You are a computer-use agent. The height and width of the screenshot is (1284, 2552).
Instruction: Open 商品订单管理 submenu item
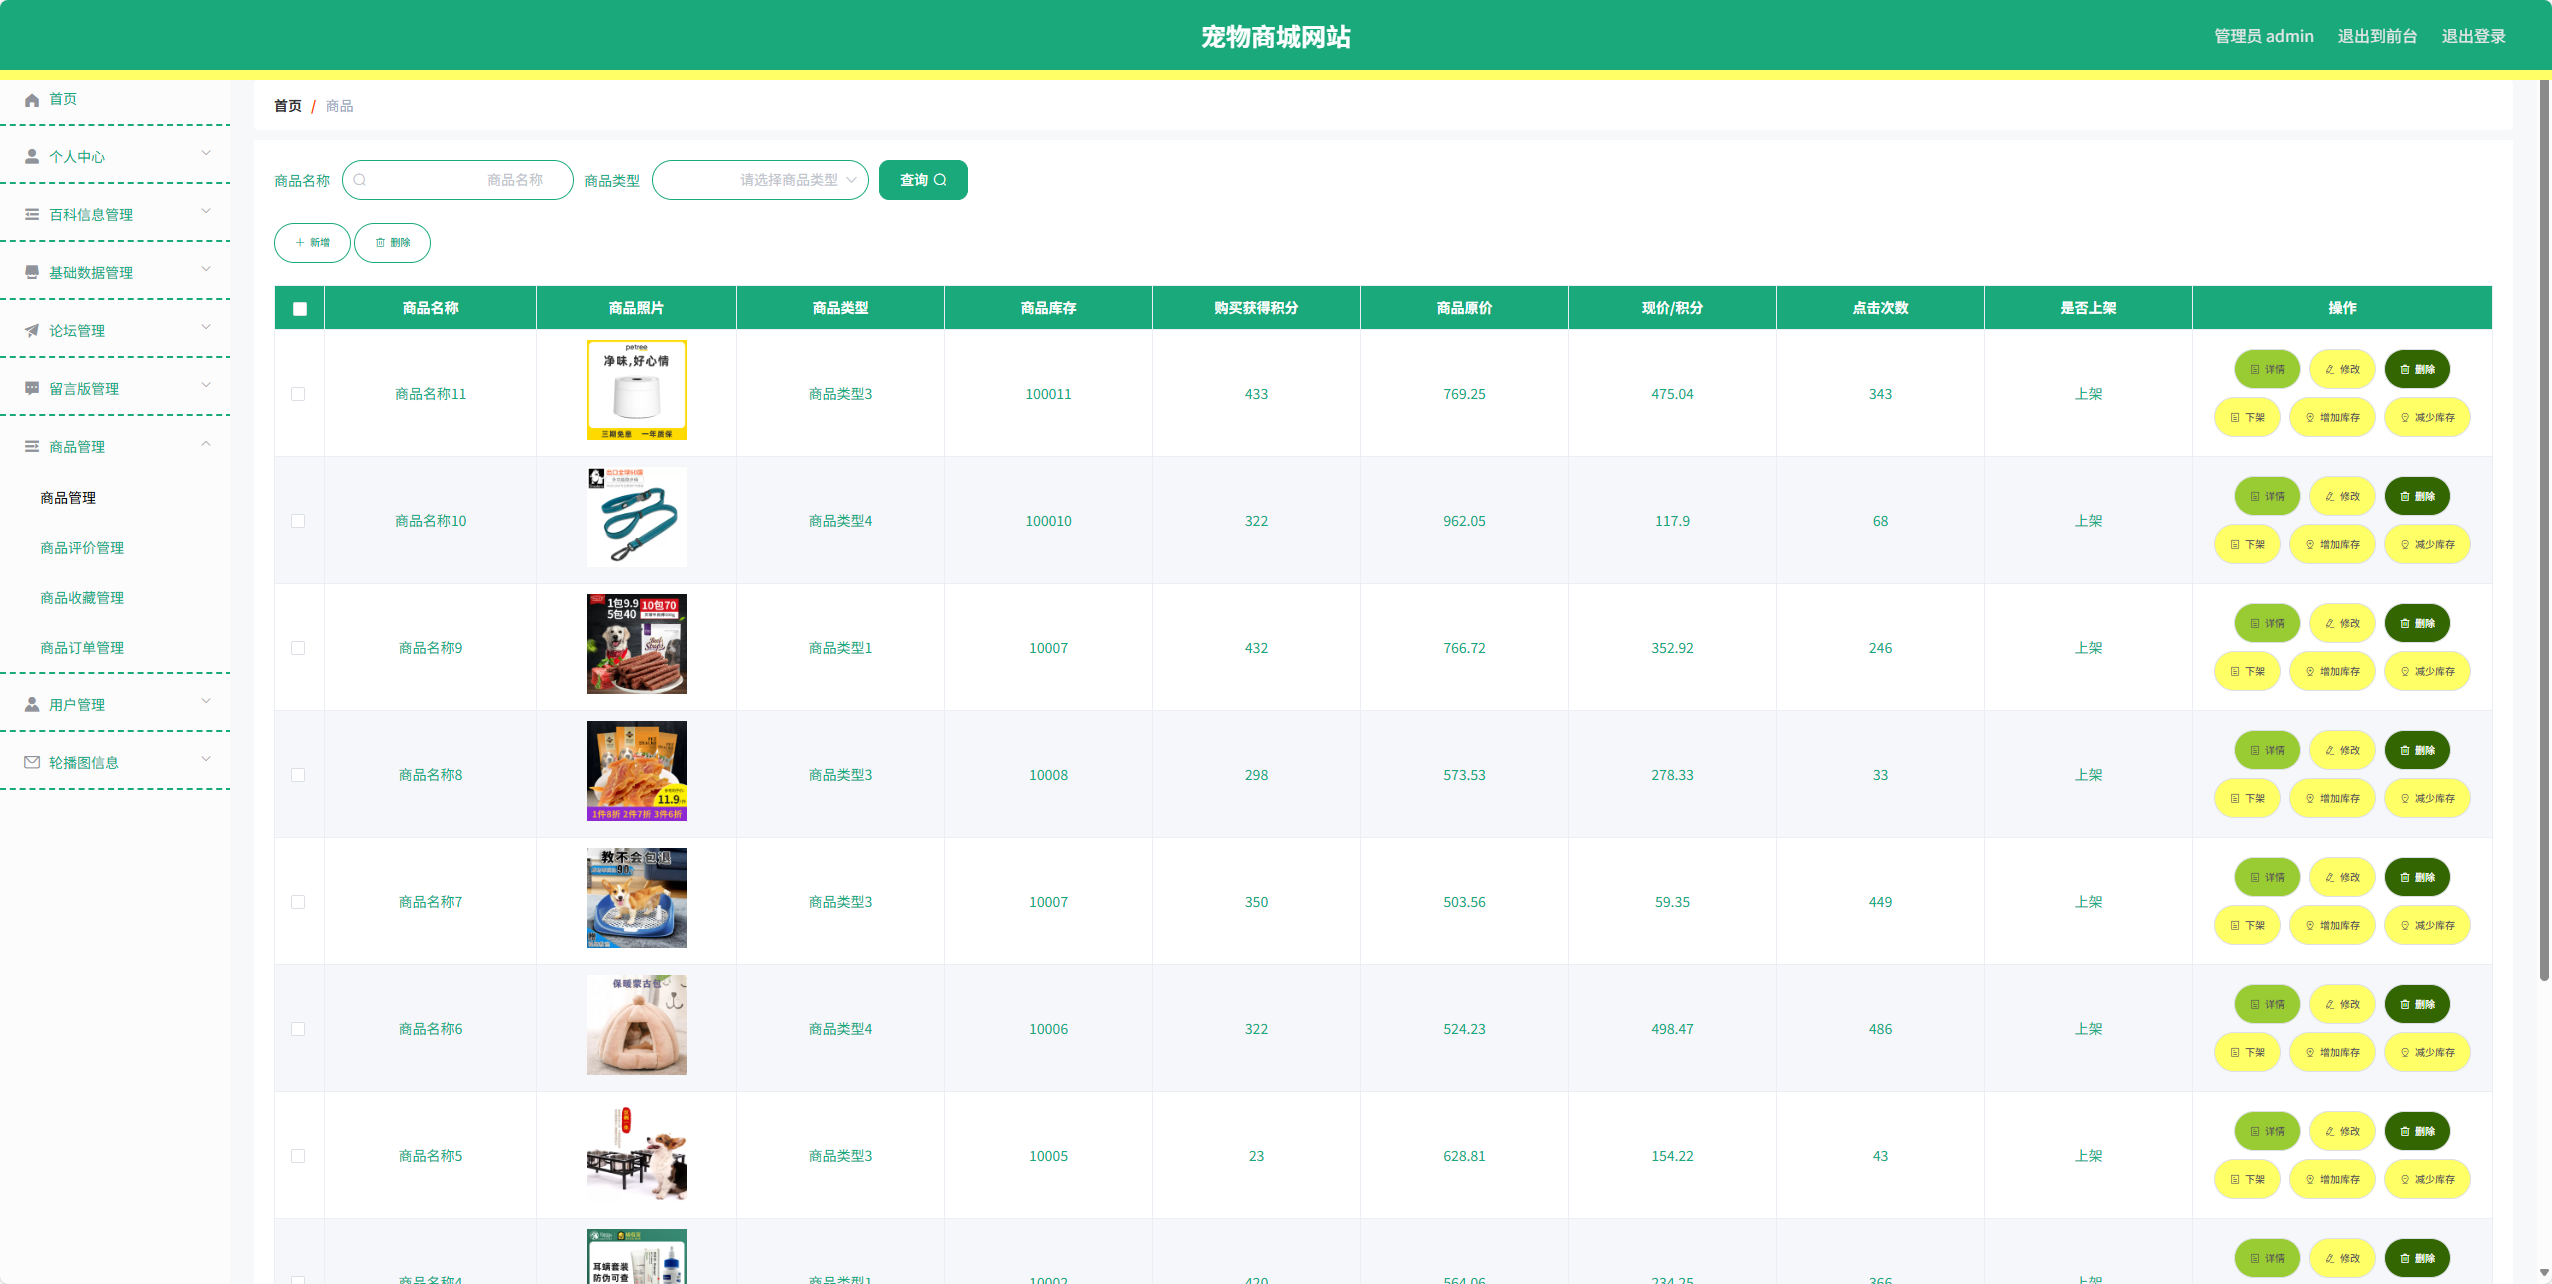pos(82,648)
